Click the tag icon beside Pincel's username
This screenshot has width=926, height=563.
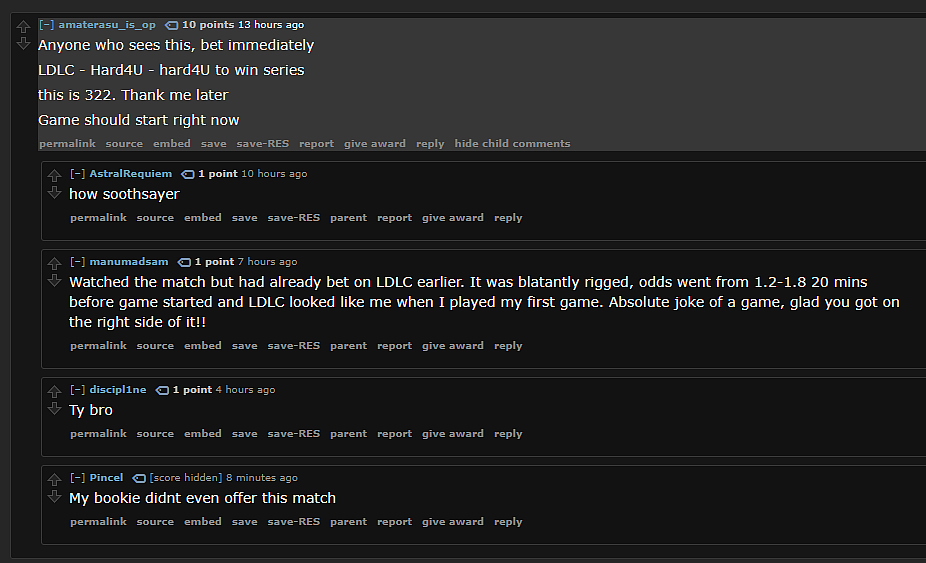[x=139, y=478]
